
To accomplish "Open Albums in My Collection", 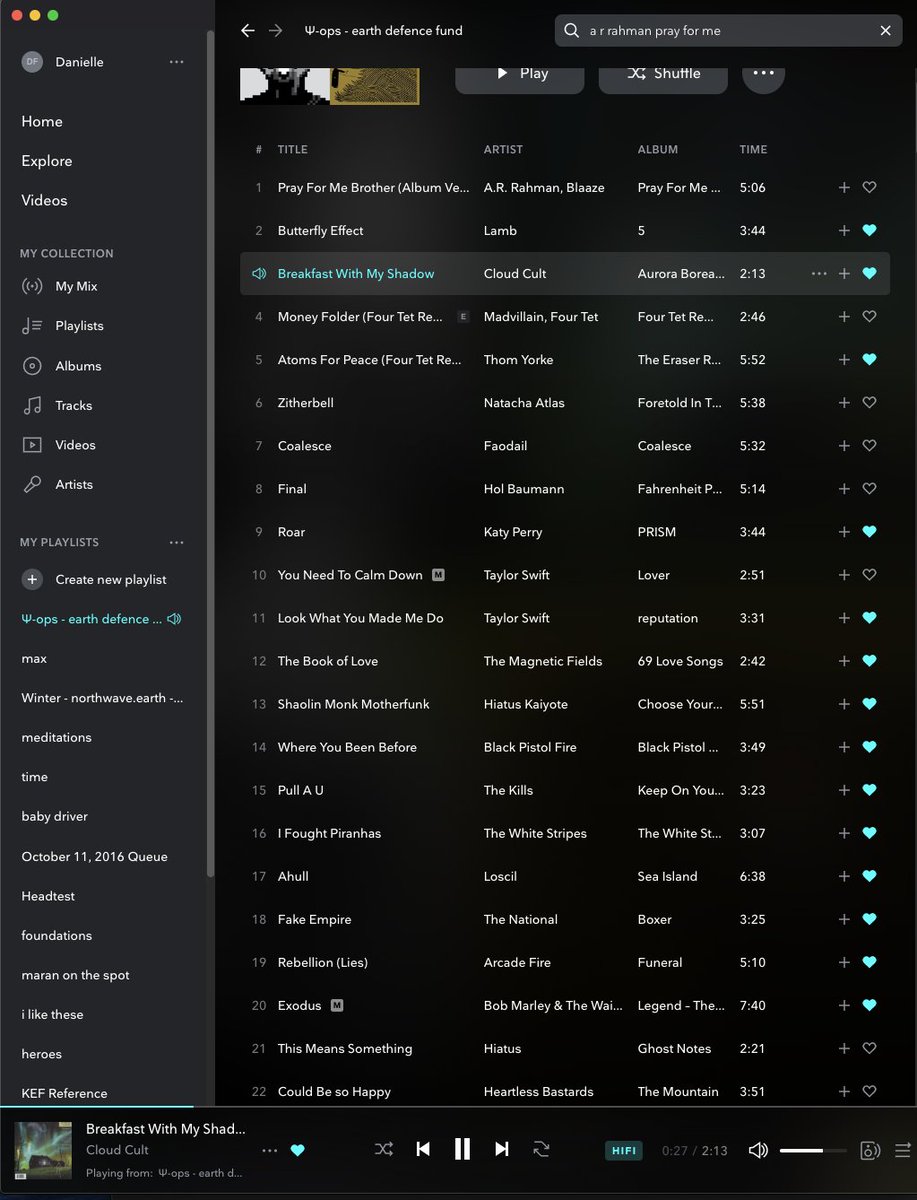I will click(62, 366).
